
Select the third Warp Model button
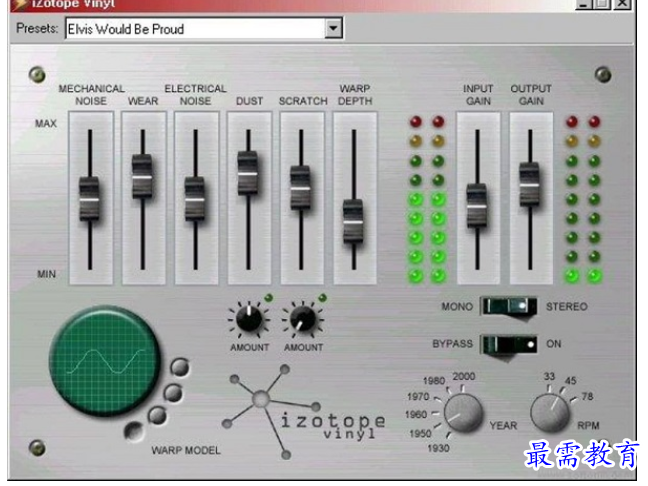157,415
